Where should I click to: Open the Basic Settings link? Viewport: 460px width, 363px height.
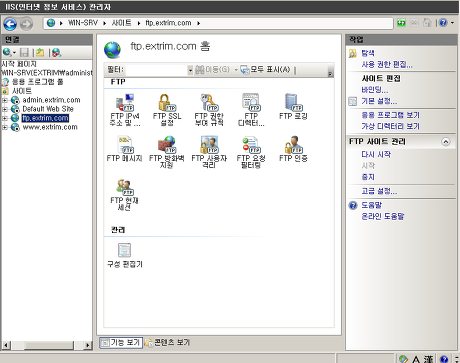[x=379, y=101]
